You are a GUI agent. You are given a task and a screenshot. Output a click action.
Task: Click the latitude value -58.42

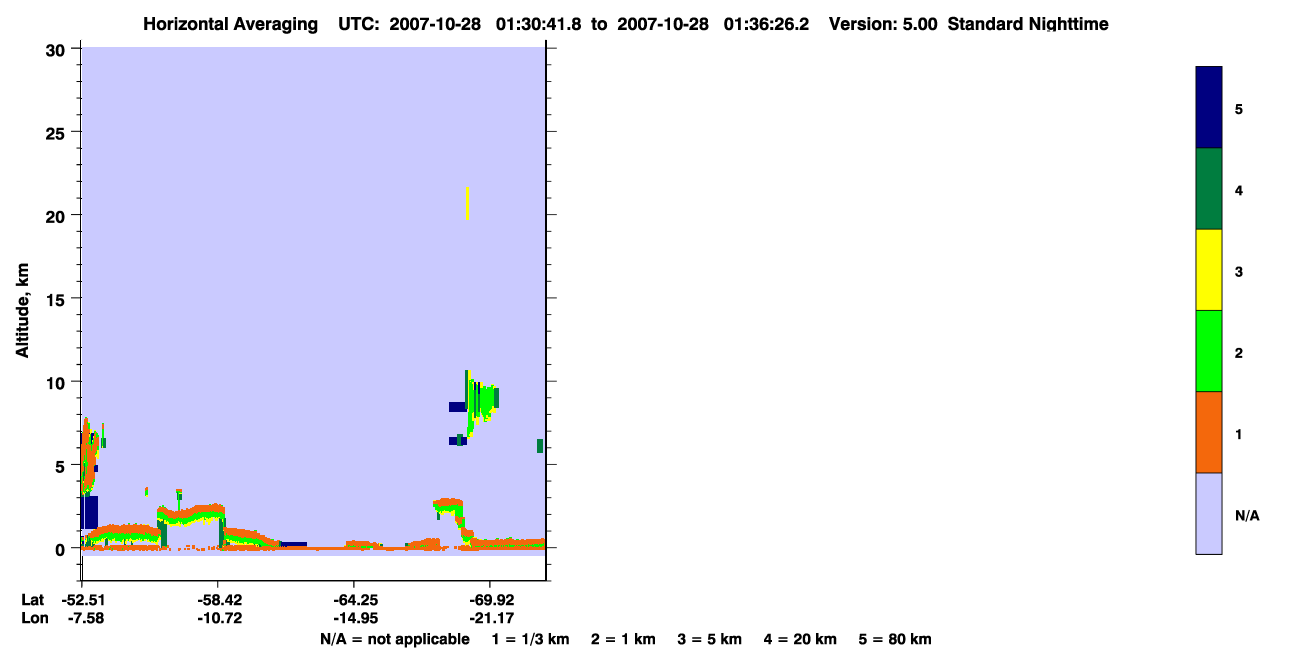coord(218,600)
